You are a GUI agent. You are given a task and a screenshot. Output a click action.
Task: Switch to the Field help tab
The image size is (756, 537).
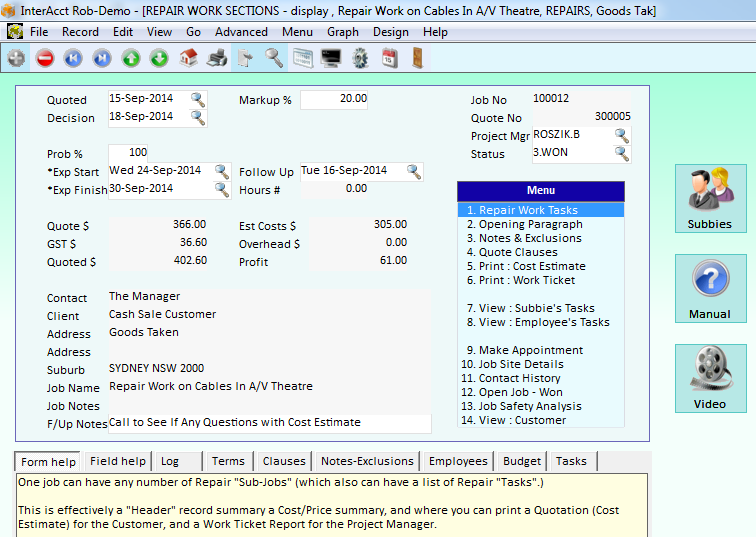[x=118, y=461]
